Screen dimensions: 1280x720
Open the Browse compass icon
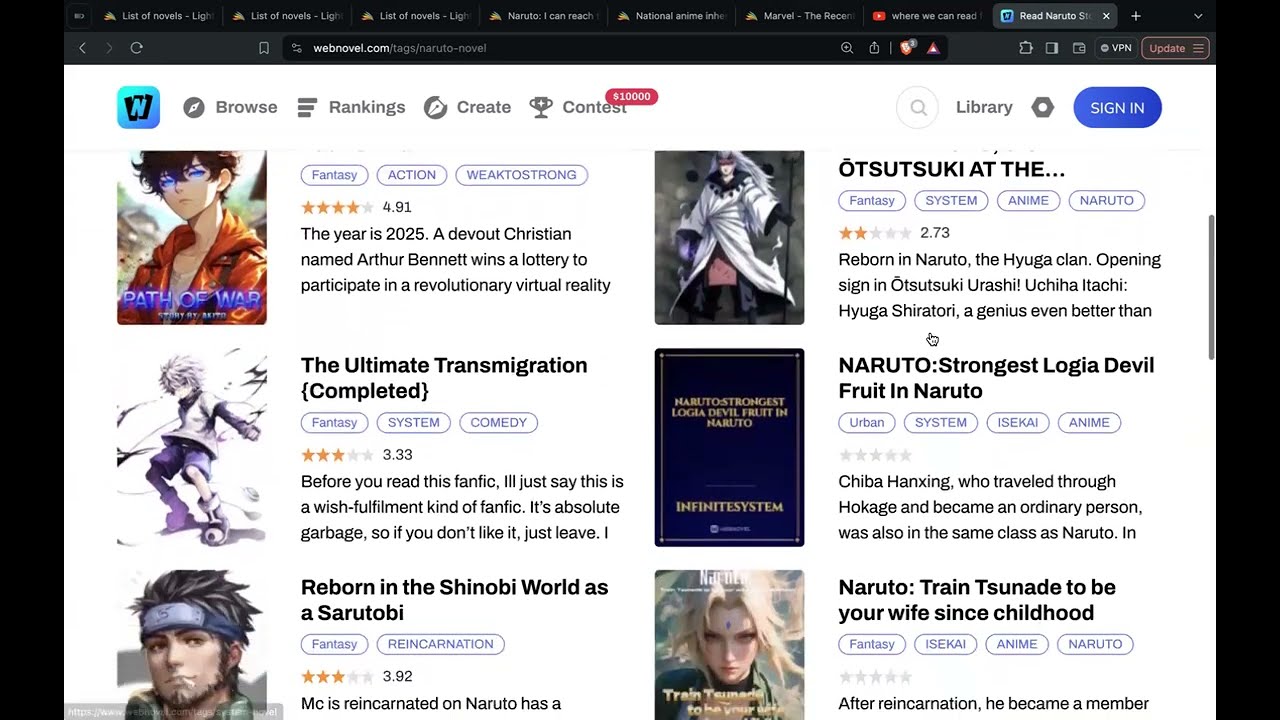point(194,107)
